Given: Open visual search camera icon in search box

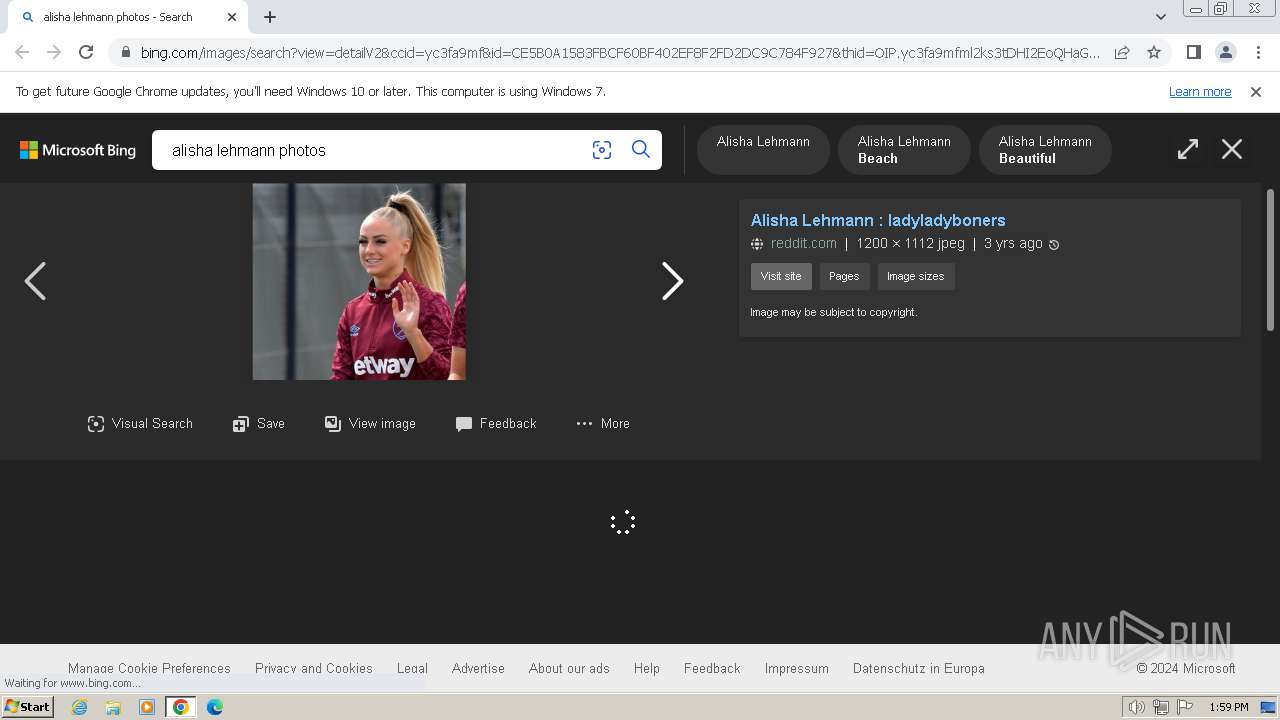Looking at the screenshot, I should (601, 150).
